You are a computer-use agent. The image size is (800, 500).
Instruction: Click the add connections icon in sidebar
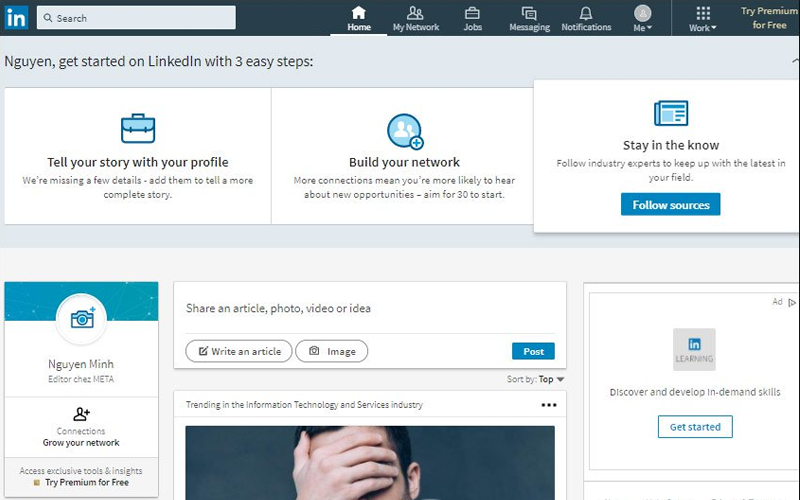pos(81,414)
